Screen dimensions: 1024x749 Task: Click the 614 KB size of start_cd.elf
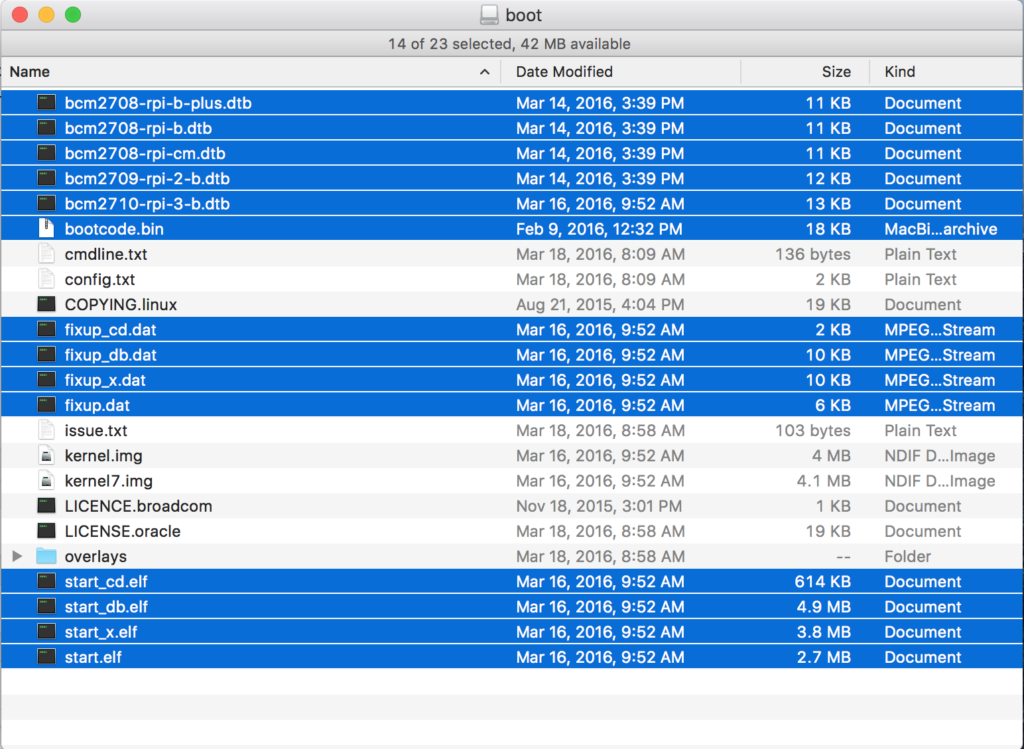(822, 581)
